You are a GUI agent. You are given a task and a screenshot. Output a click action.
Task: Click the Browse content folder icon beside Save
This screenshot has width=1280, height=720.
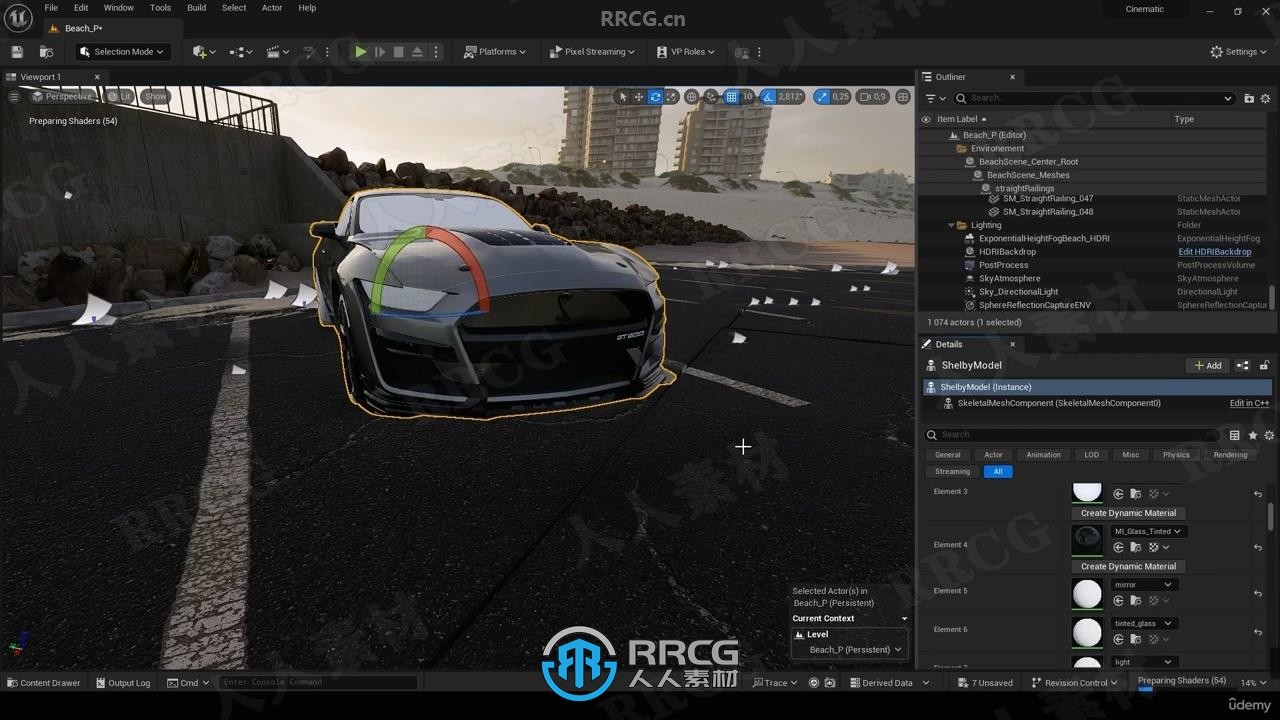click(x=46, y=52)
